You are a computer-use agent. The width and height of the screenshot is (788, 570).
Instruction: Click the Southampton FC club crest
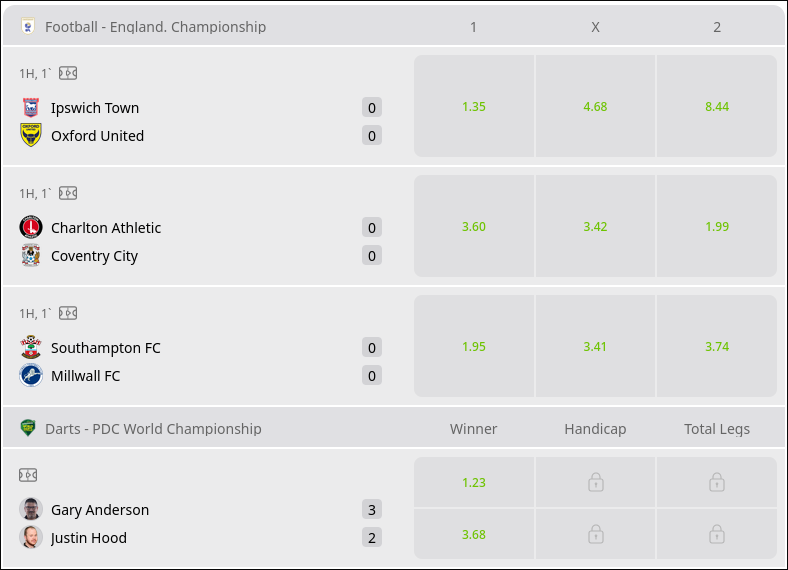tap(30, 348)
